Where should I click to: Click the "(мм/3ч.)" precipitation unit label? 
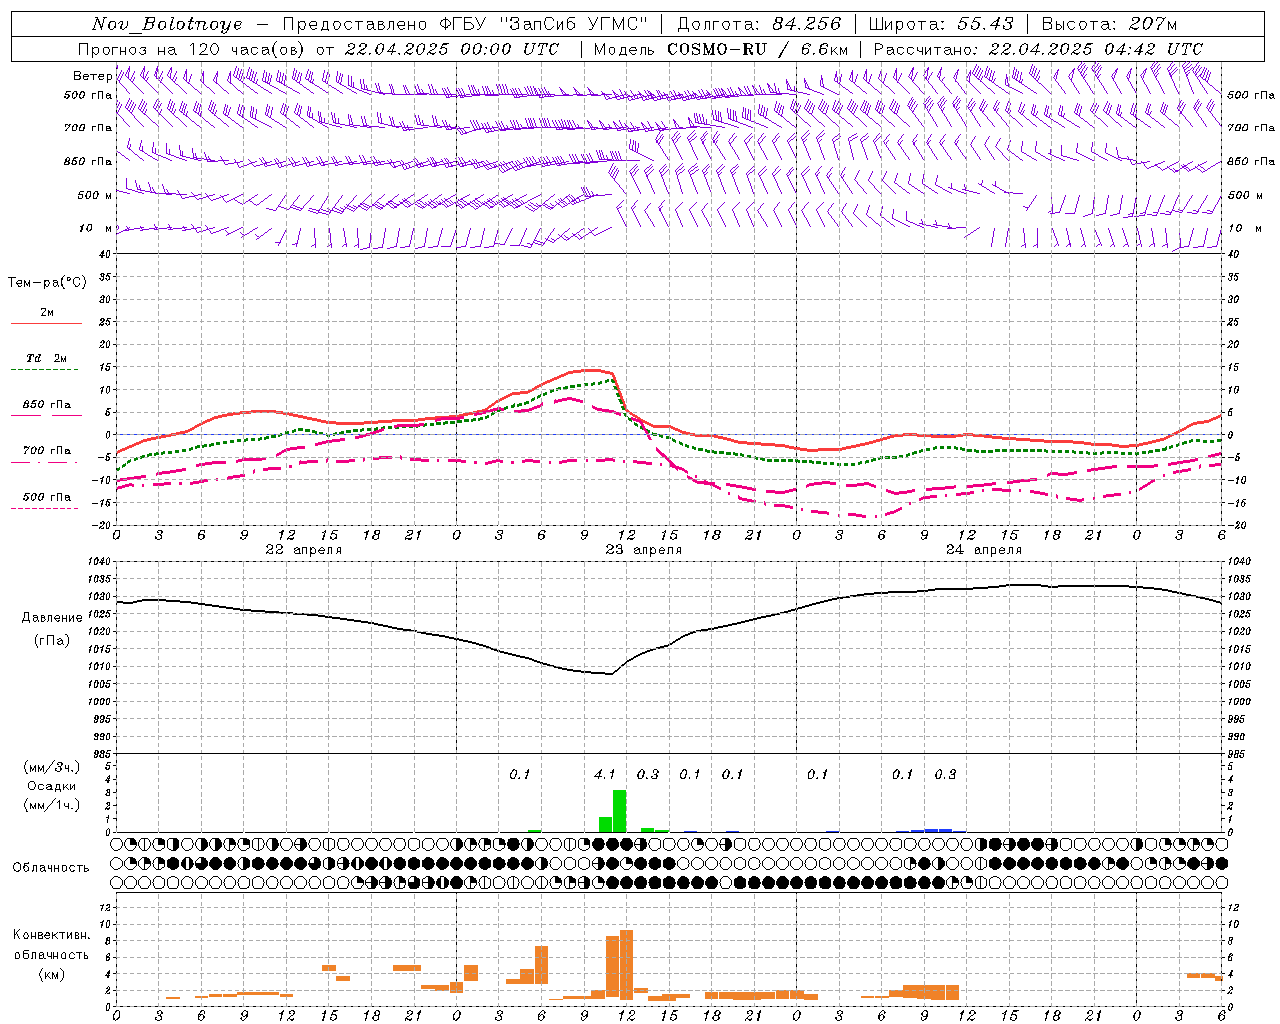(51, 767)
